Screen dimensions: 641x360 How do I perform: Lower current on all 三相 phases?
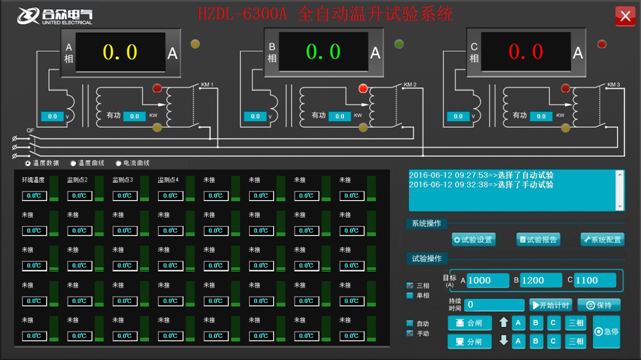pos(576,341)
